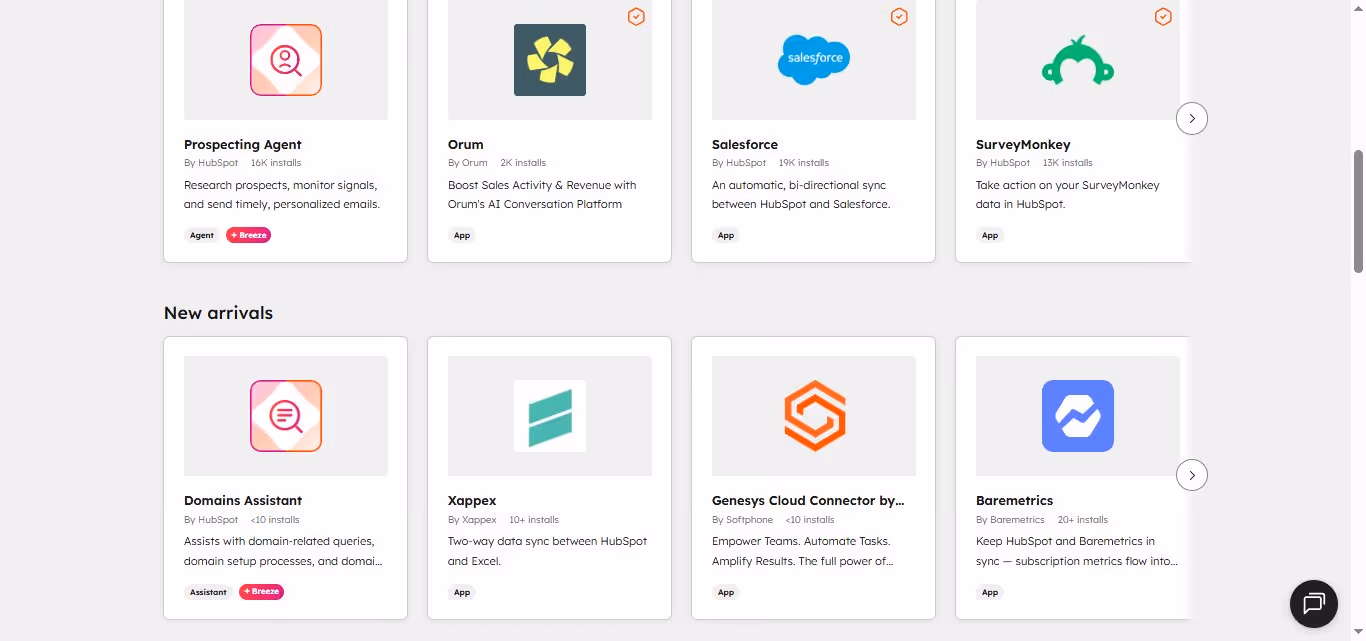This screenshot has width=1366, height=641.
Task: Click "Keep HubSpot and Baremetrics in" description
Action: [1077, 551]
